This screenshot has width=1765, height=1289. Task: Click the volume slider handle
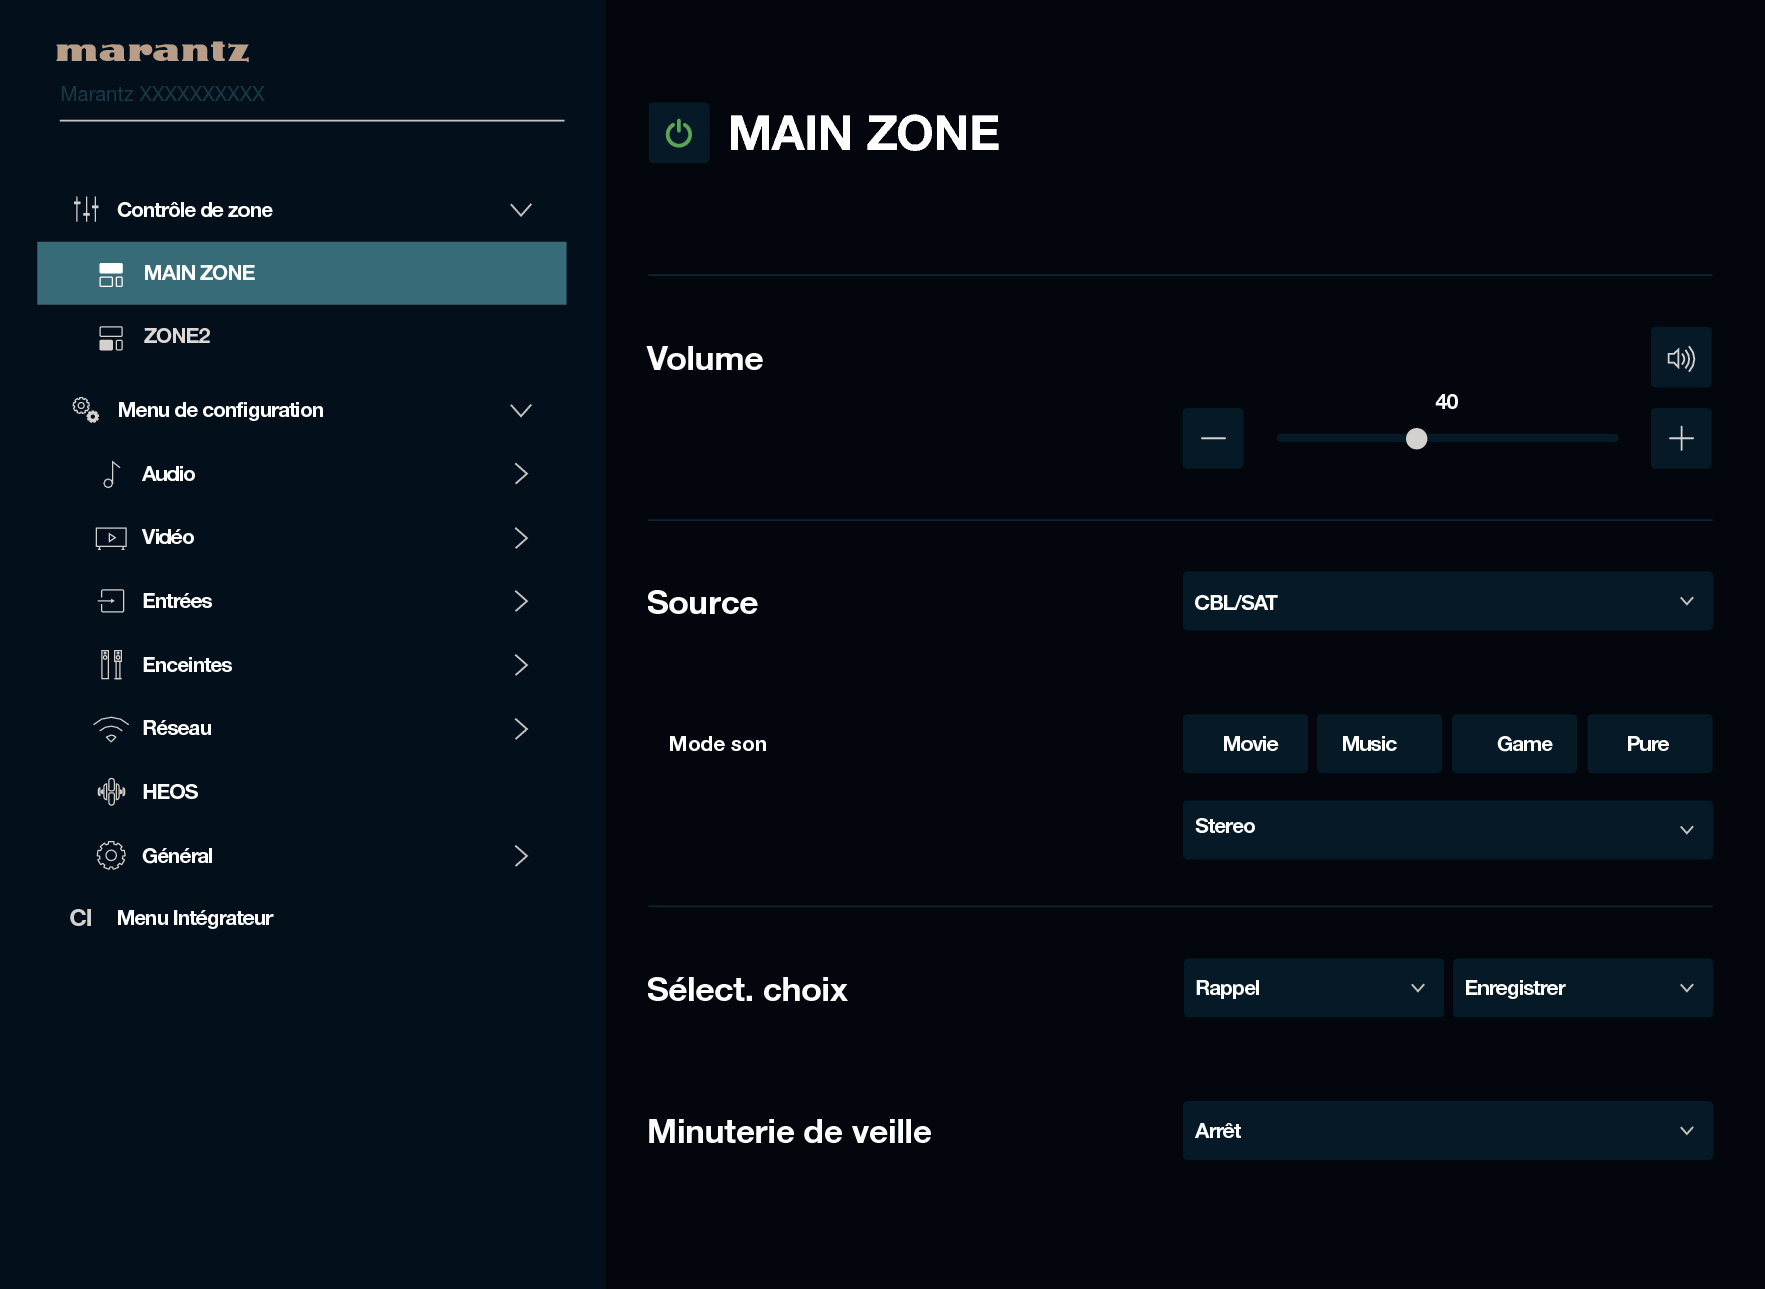[1416, 439]
